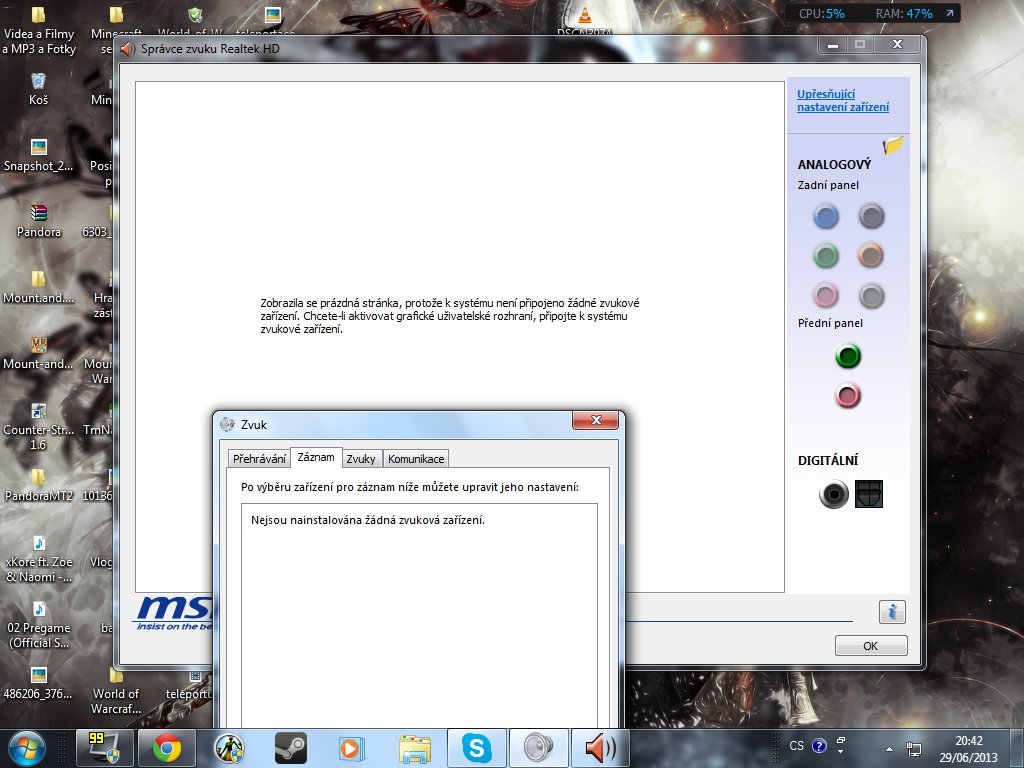Minimize the Realtek HD manager window
Image resolution: width=1024 pixels, height=768 pixels.
point(833,45)
